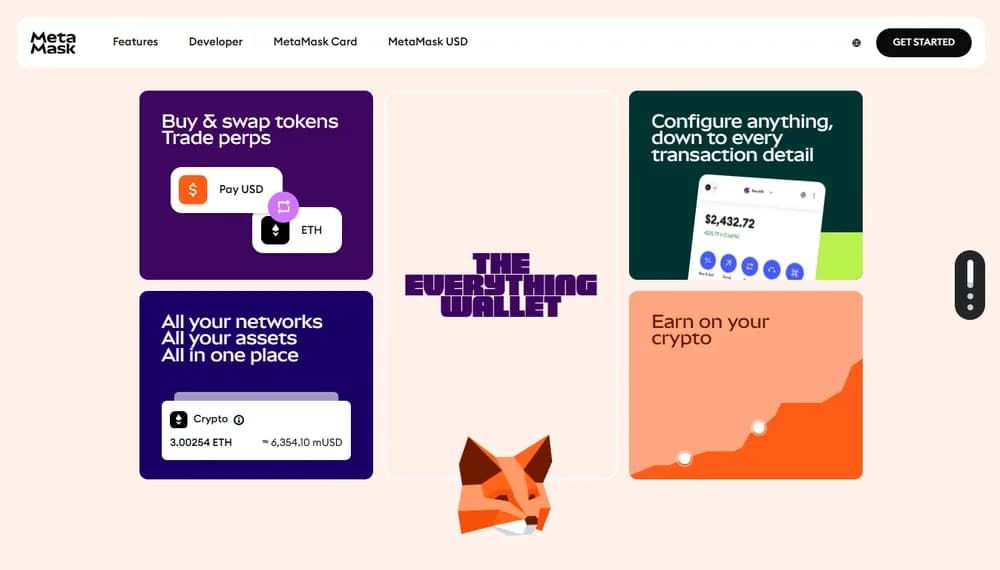Go to the MetaMask Card page
Image resolution: width=1000 pixels, height=570 pixels.
tap(315, 42)
